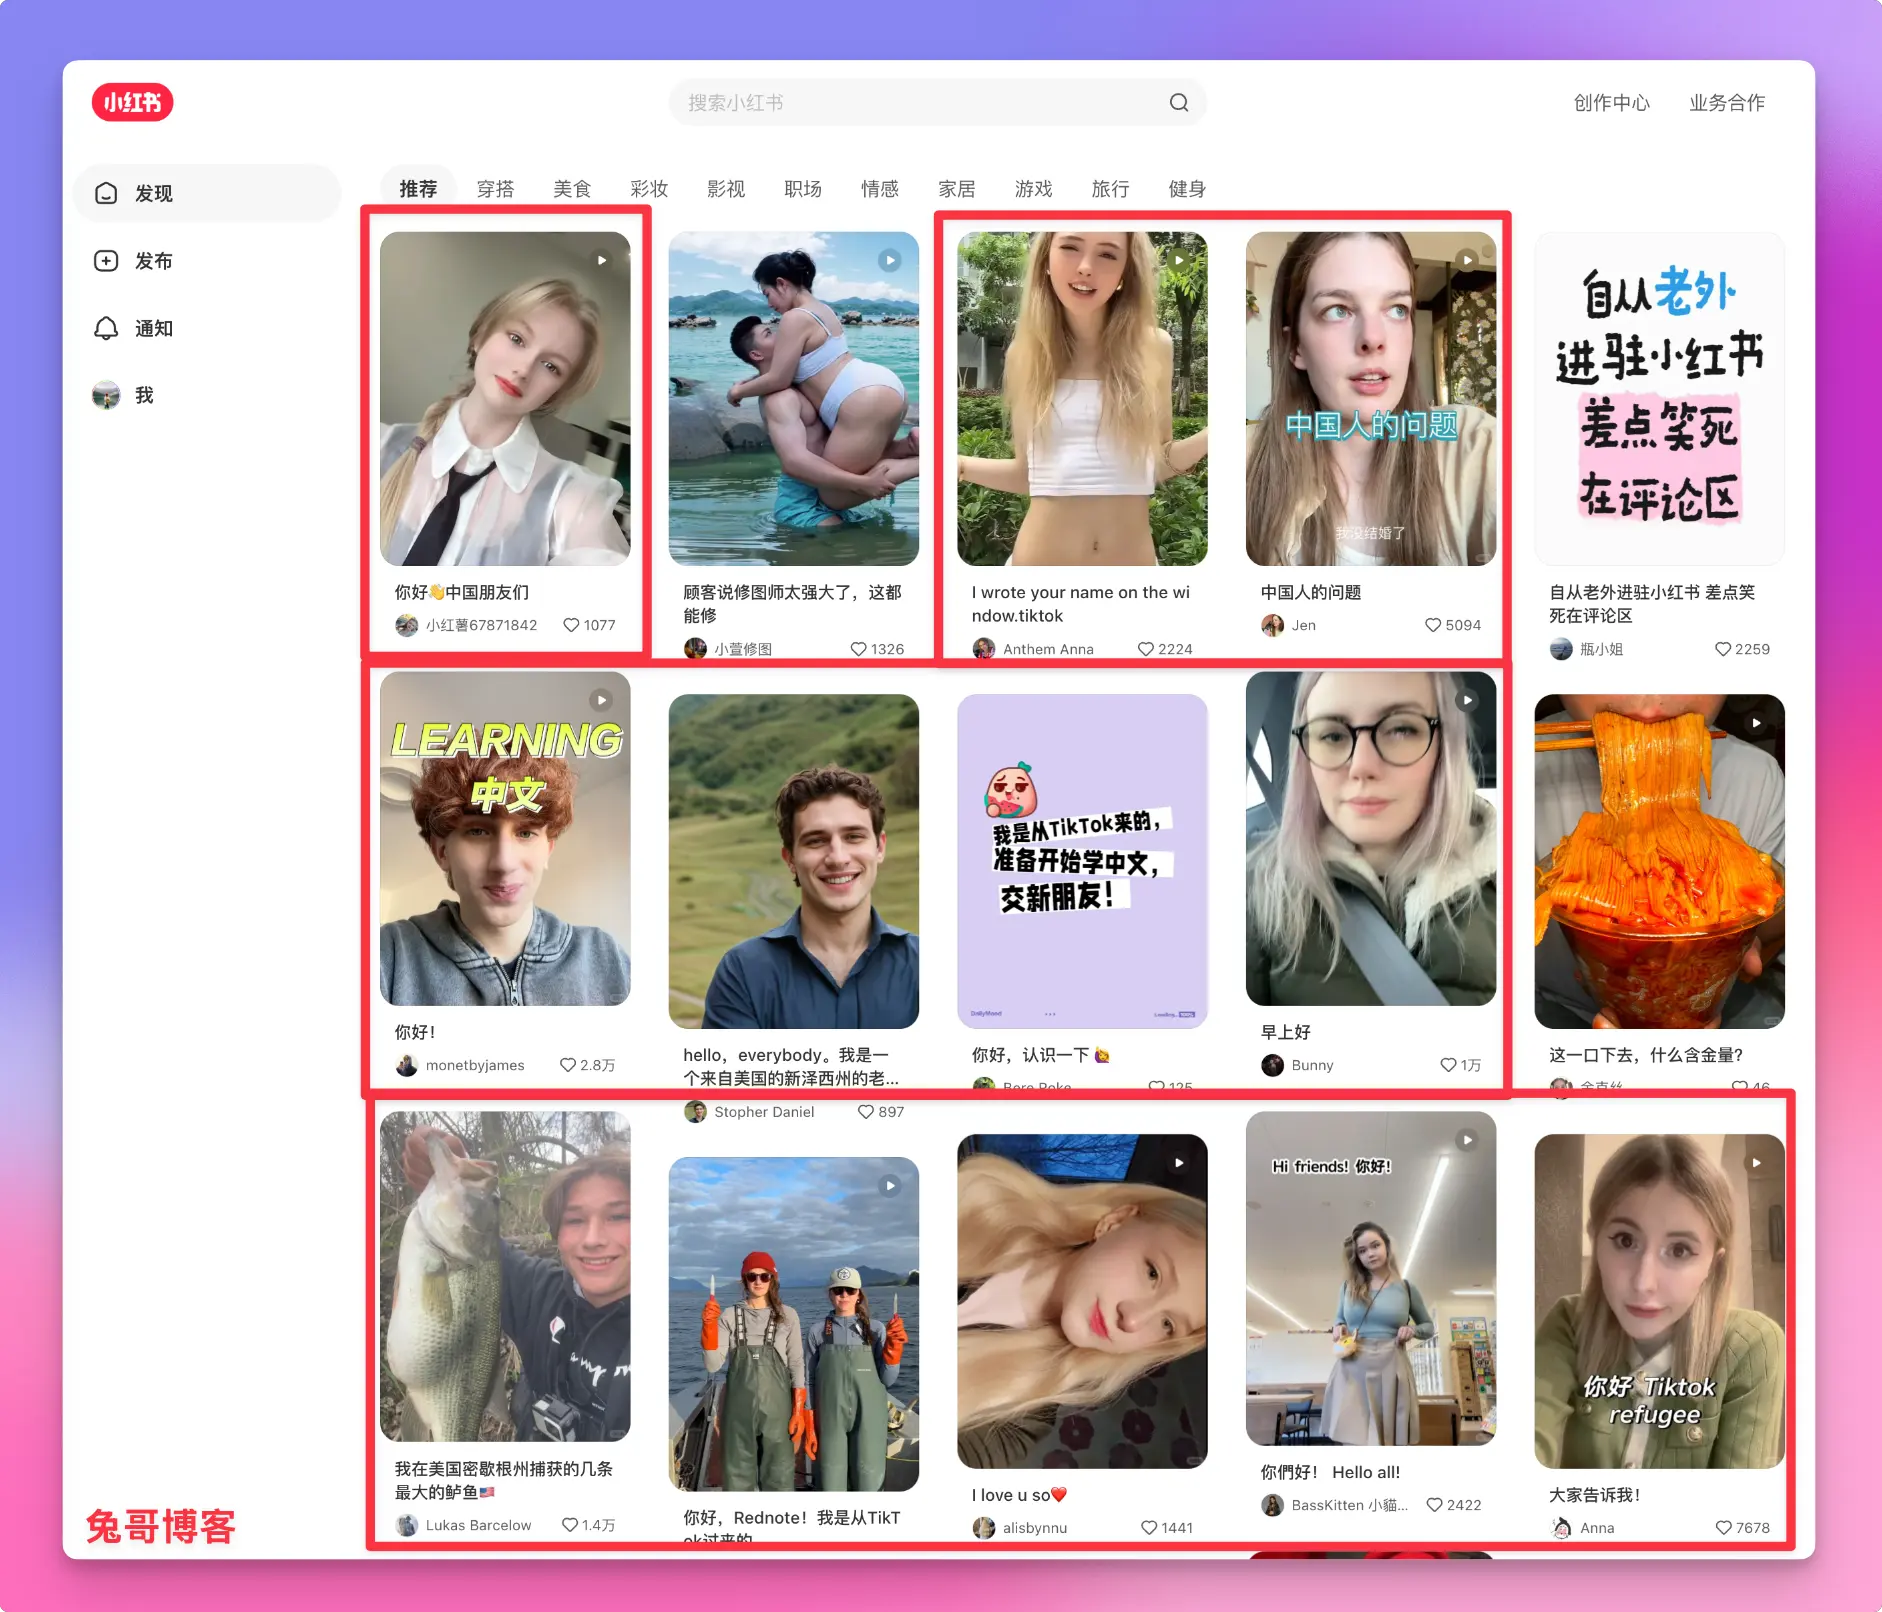Open post title 中国人的问题
The height and width of the screenshot is (1612, 1882).
(1311, 592)
